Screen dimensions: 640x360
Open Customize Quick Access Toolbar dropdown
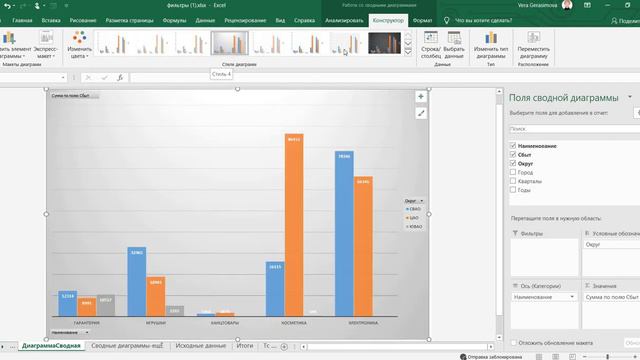[x=67, y=6]
